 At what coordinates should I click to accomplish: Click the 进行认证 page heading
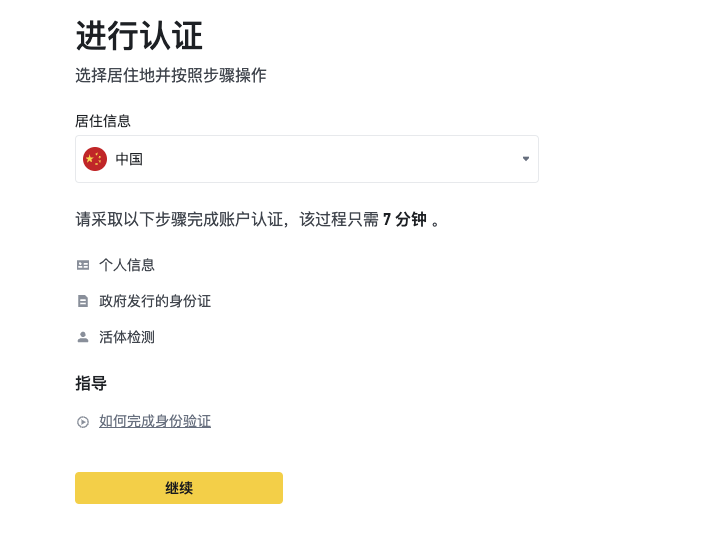point(139,35)
